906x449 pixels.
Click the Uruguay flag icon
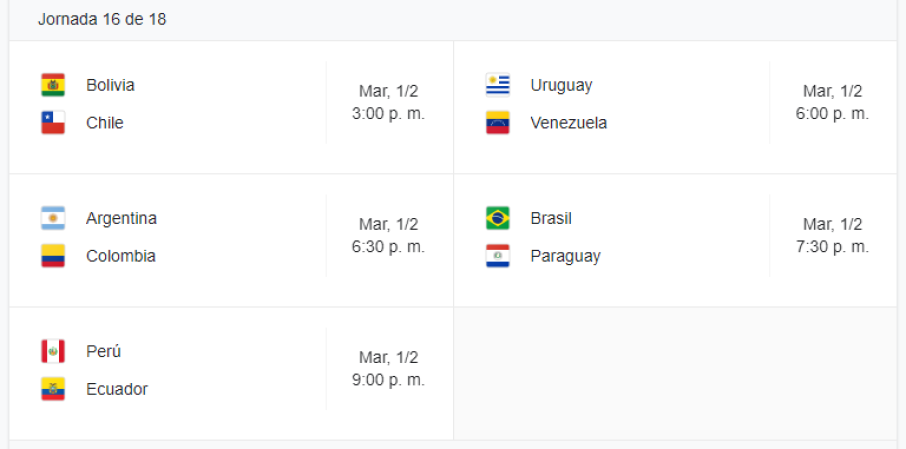coord(497,85)
